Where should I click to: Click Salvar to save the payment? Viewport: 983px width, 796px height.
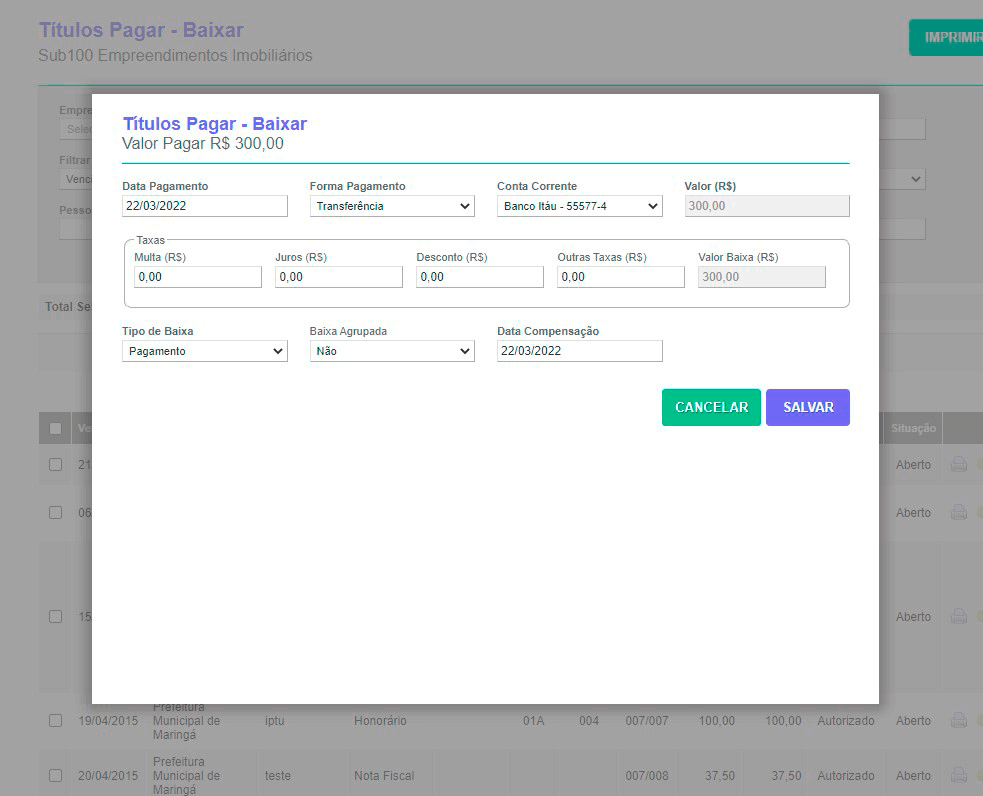(807, 408)
